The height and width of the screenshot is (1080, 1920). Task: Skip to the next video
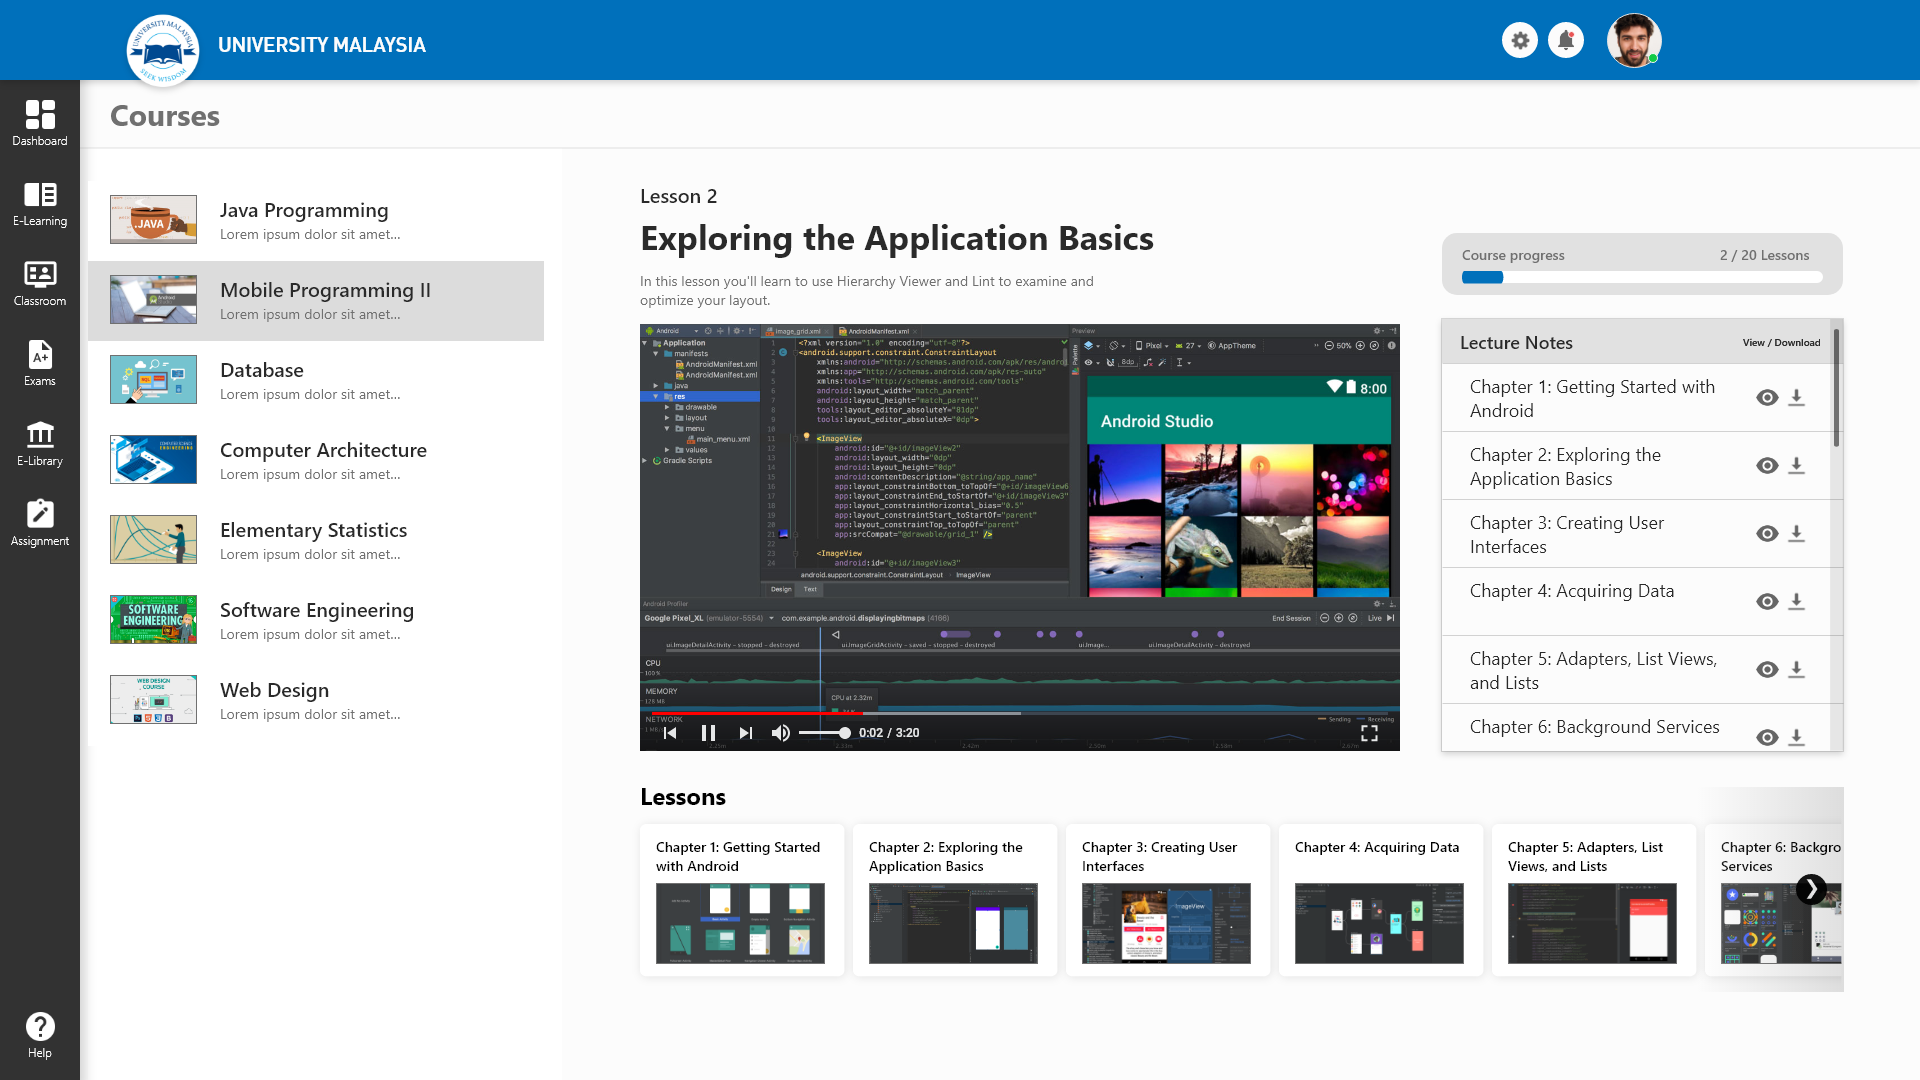(746, 733)
